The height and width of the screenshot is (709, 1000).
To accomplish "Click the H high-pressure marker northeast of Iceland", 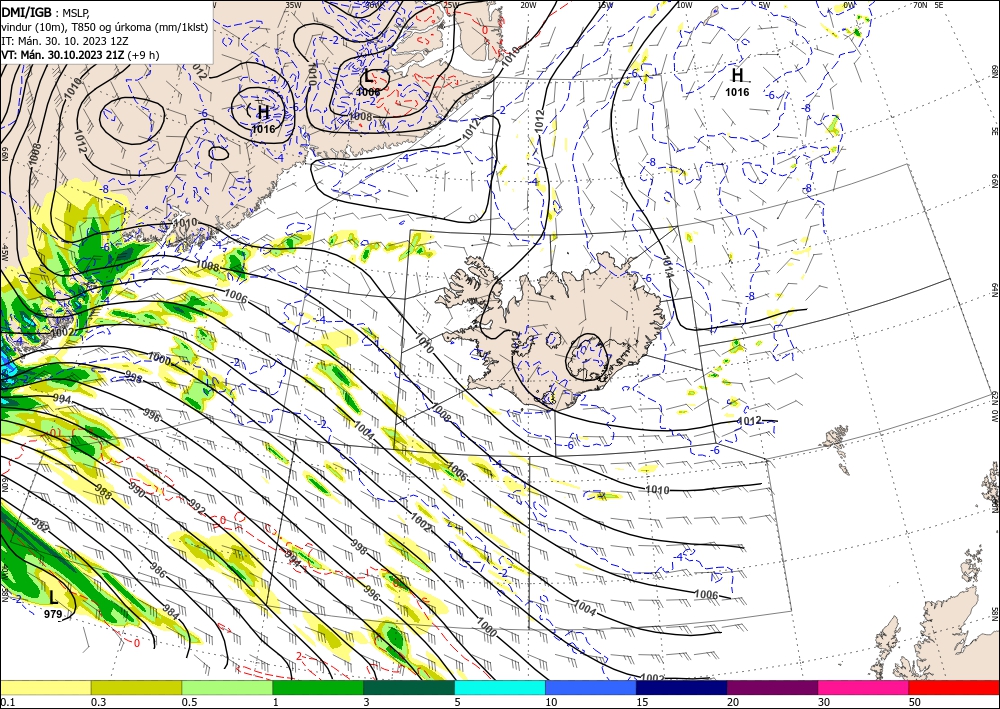I will [x=737, y=75].
